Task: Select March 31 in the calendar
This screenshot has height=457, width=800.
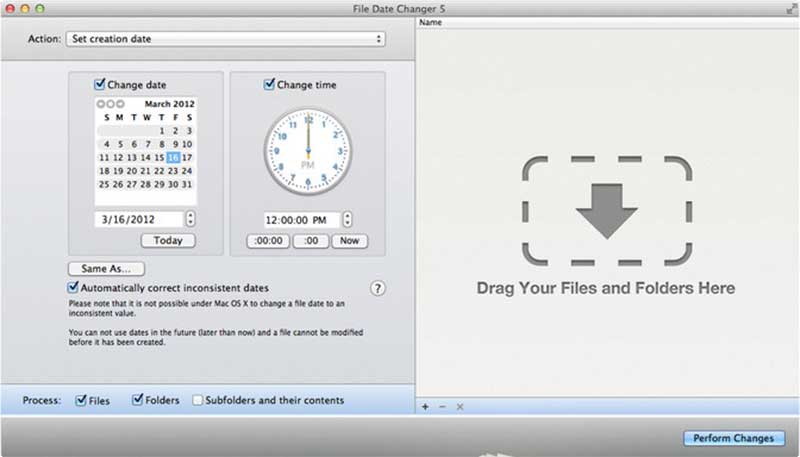Action: pyautogui.click(x=187, y=184)
